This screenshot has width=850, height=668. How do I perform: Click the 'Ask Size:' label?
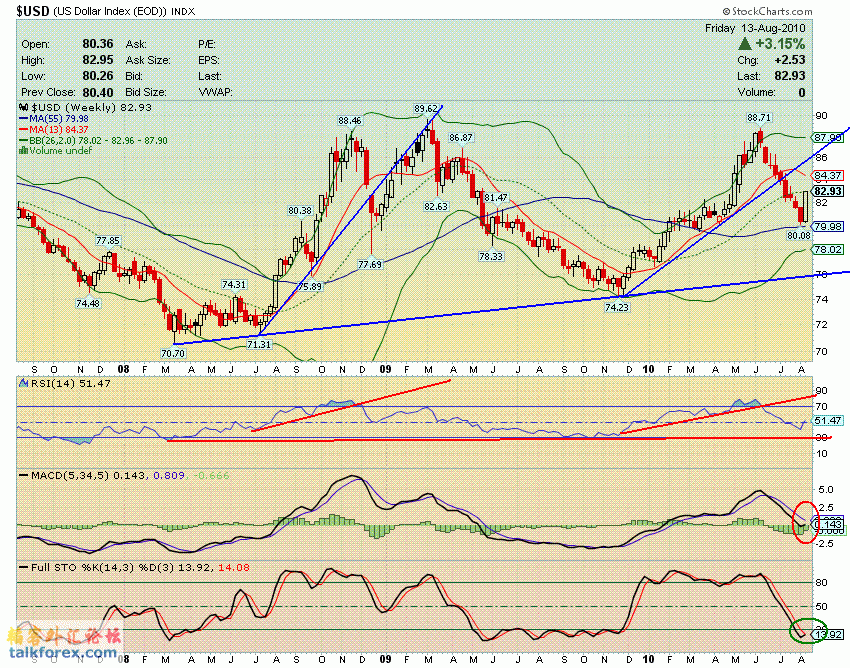[x=148, y=60]
